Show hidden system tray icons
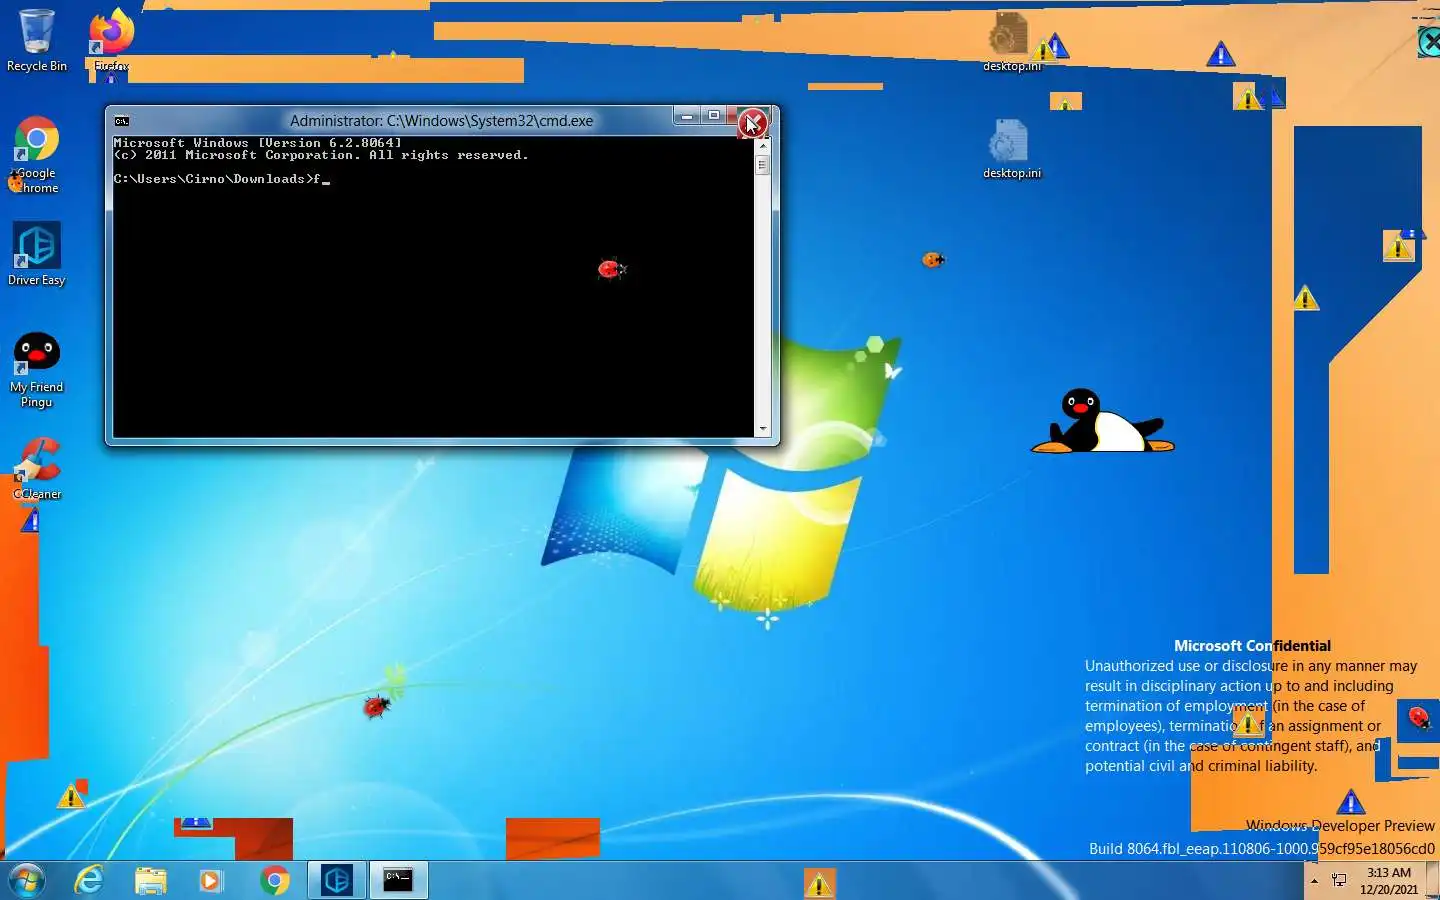Screen dimensions: 1440x900 (x=1314, y=880)
